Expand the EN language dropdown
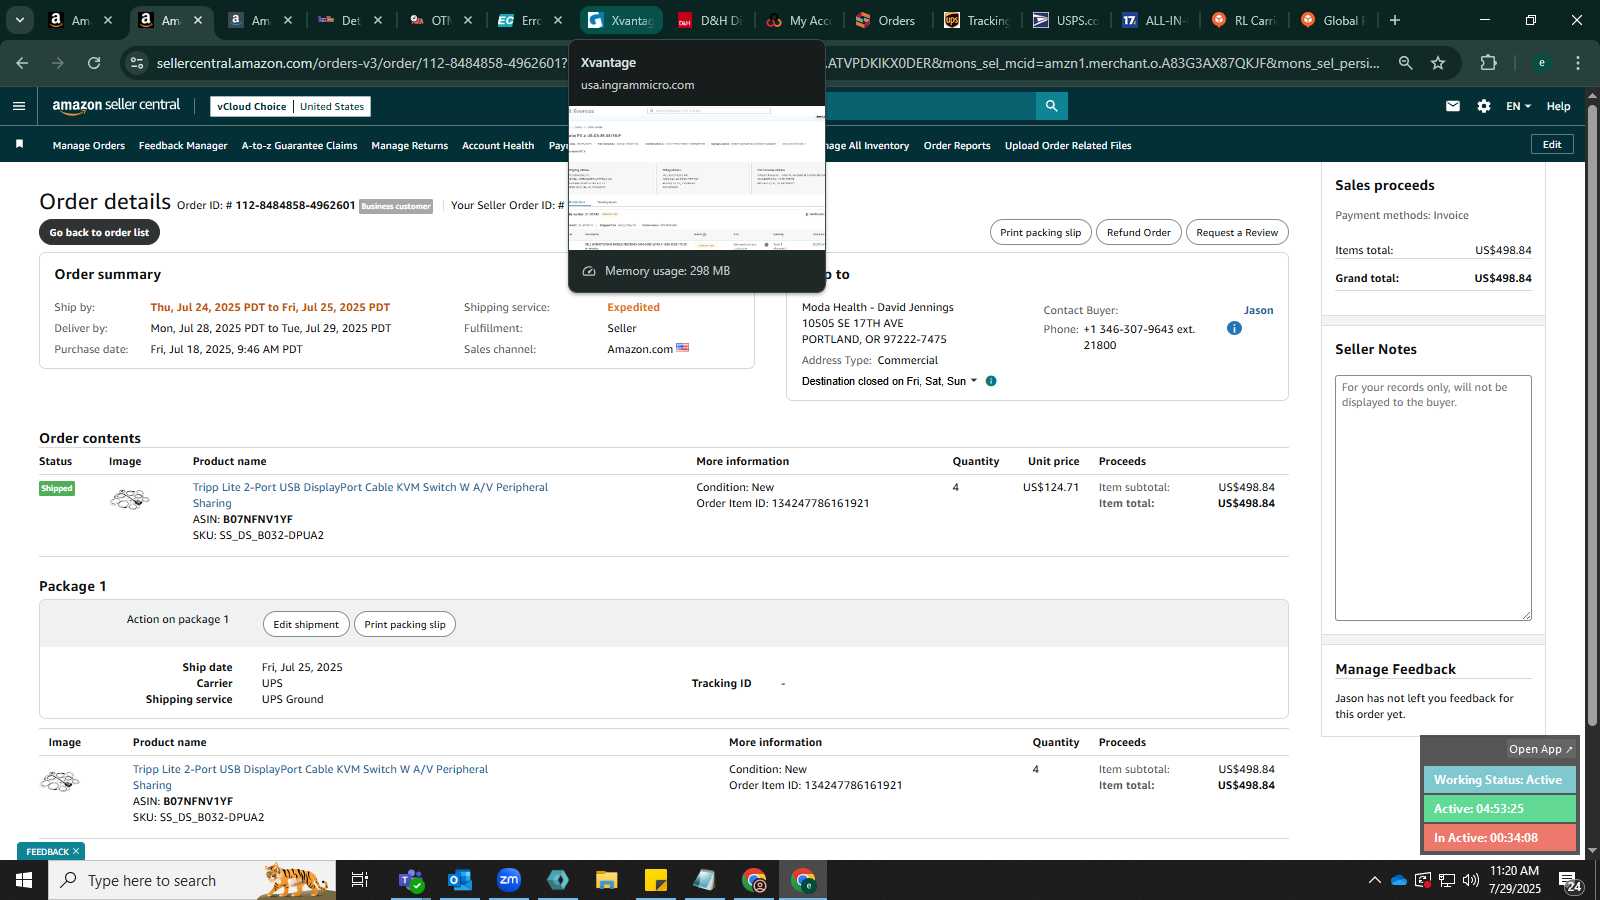The image size is (1600, 900). [x=1518, y=106]
